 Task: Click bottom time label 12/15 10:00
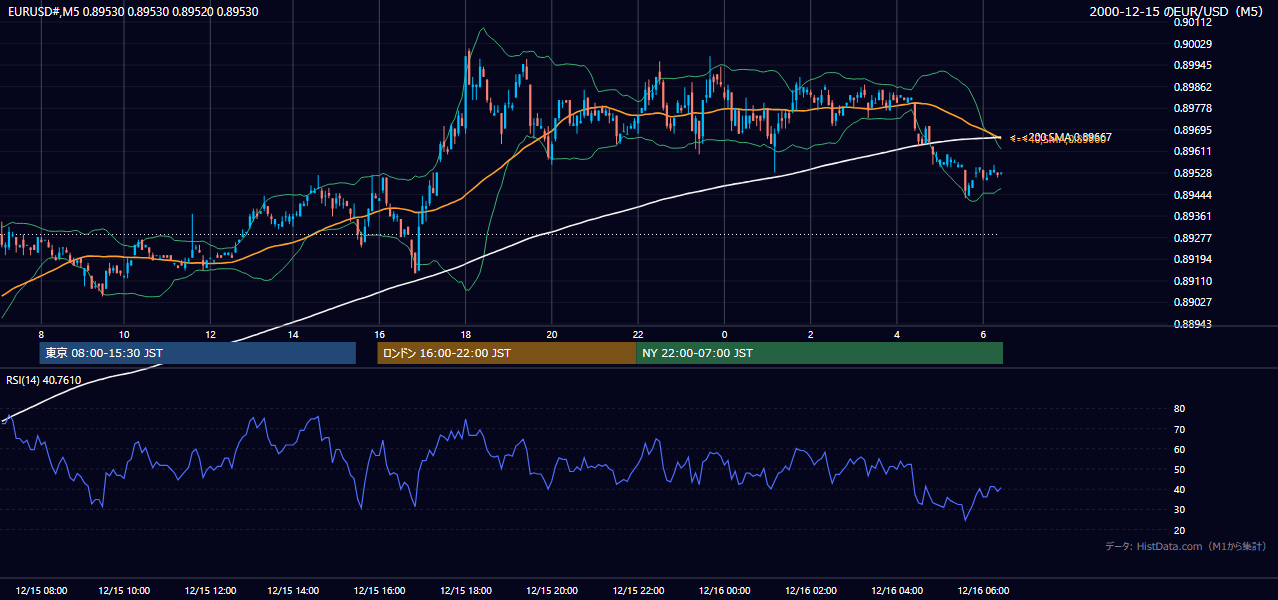pos(124,591)
